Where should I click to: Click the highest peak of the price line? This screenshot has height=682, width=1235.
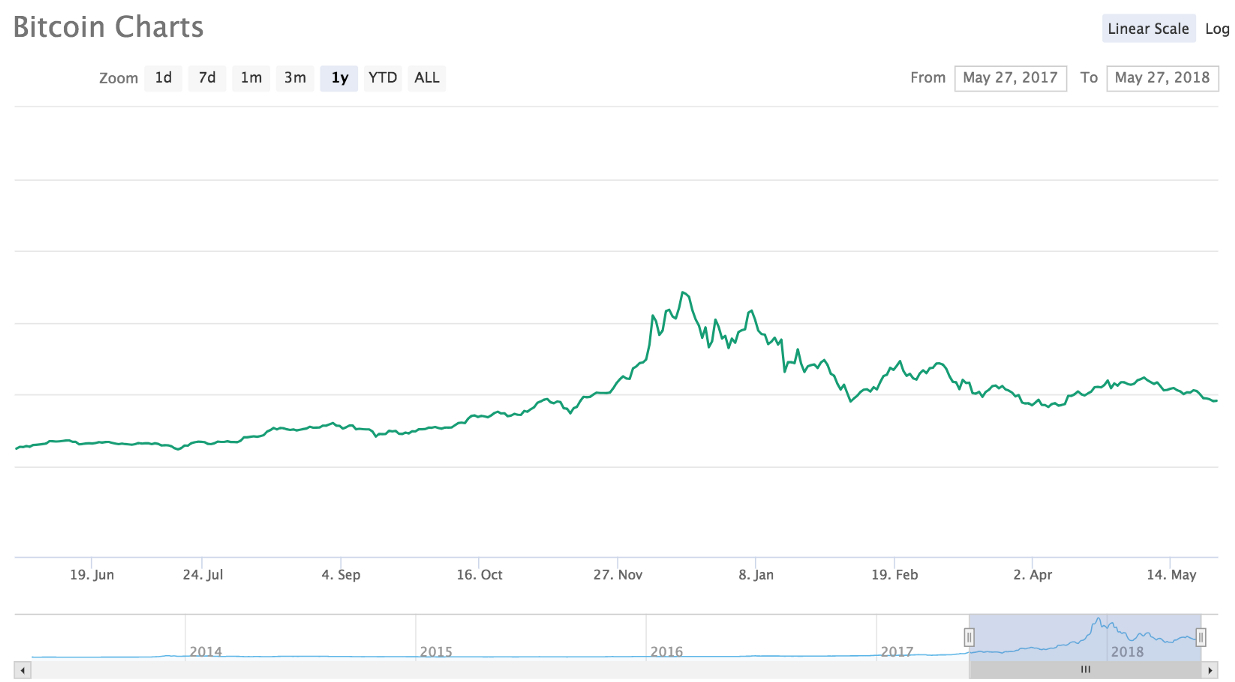pyautogui.click(x=683, y=292)
